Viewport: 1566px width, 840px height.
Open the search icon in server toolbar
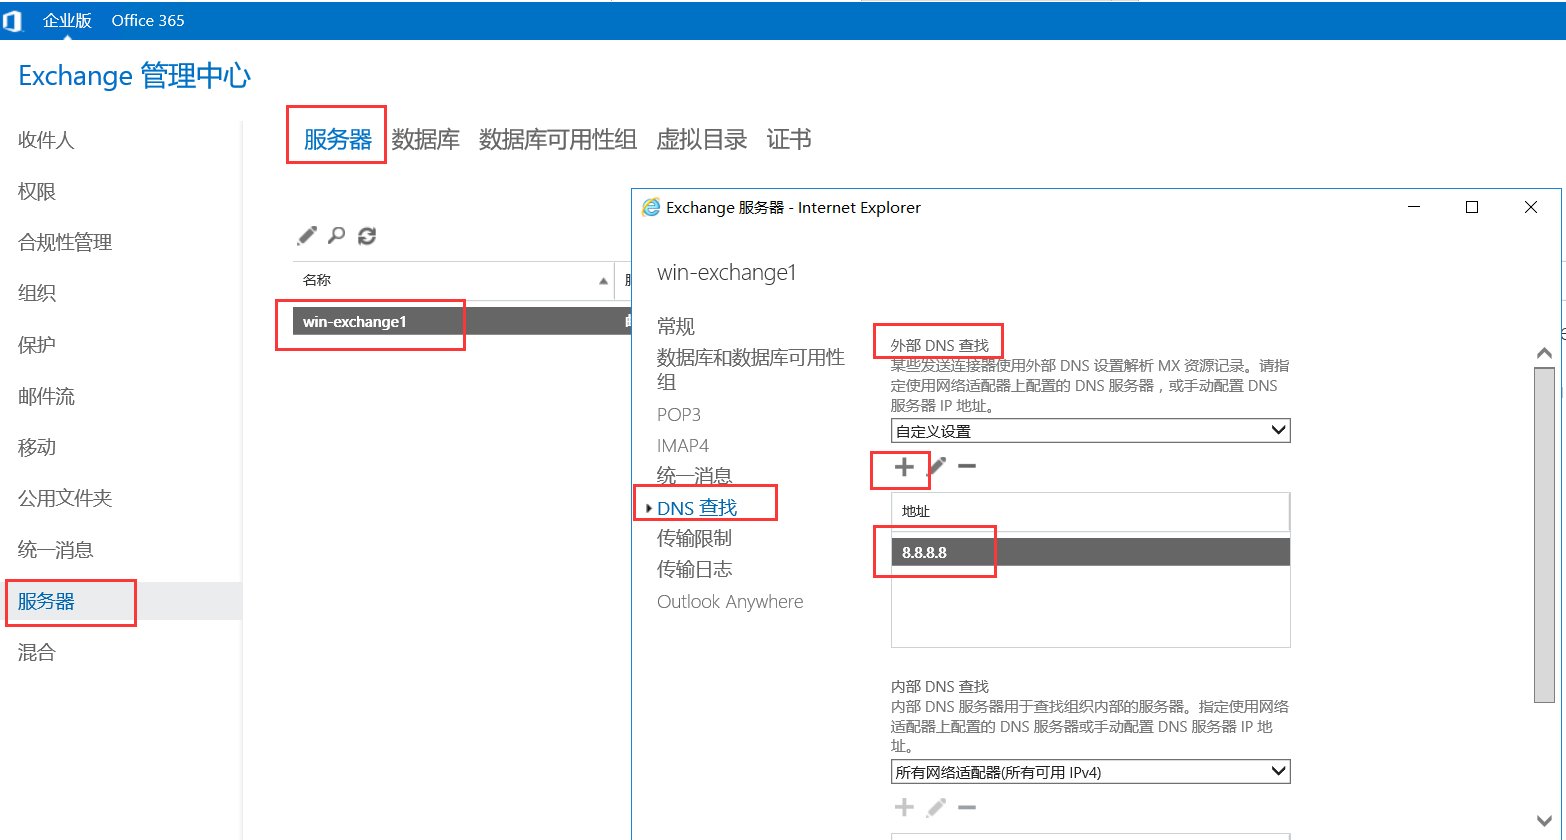(x=336, y=235)
